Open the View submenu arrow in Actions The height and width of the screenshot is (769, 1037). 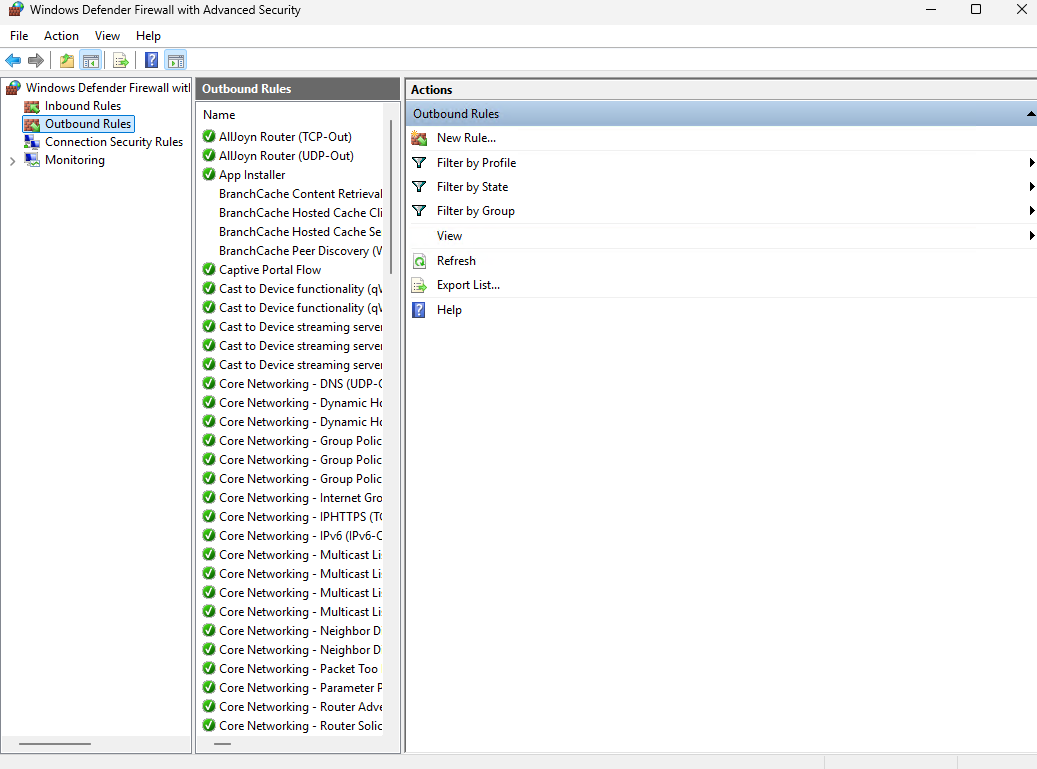pyautogui.click(x=1032, y=235)
